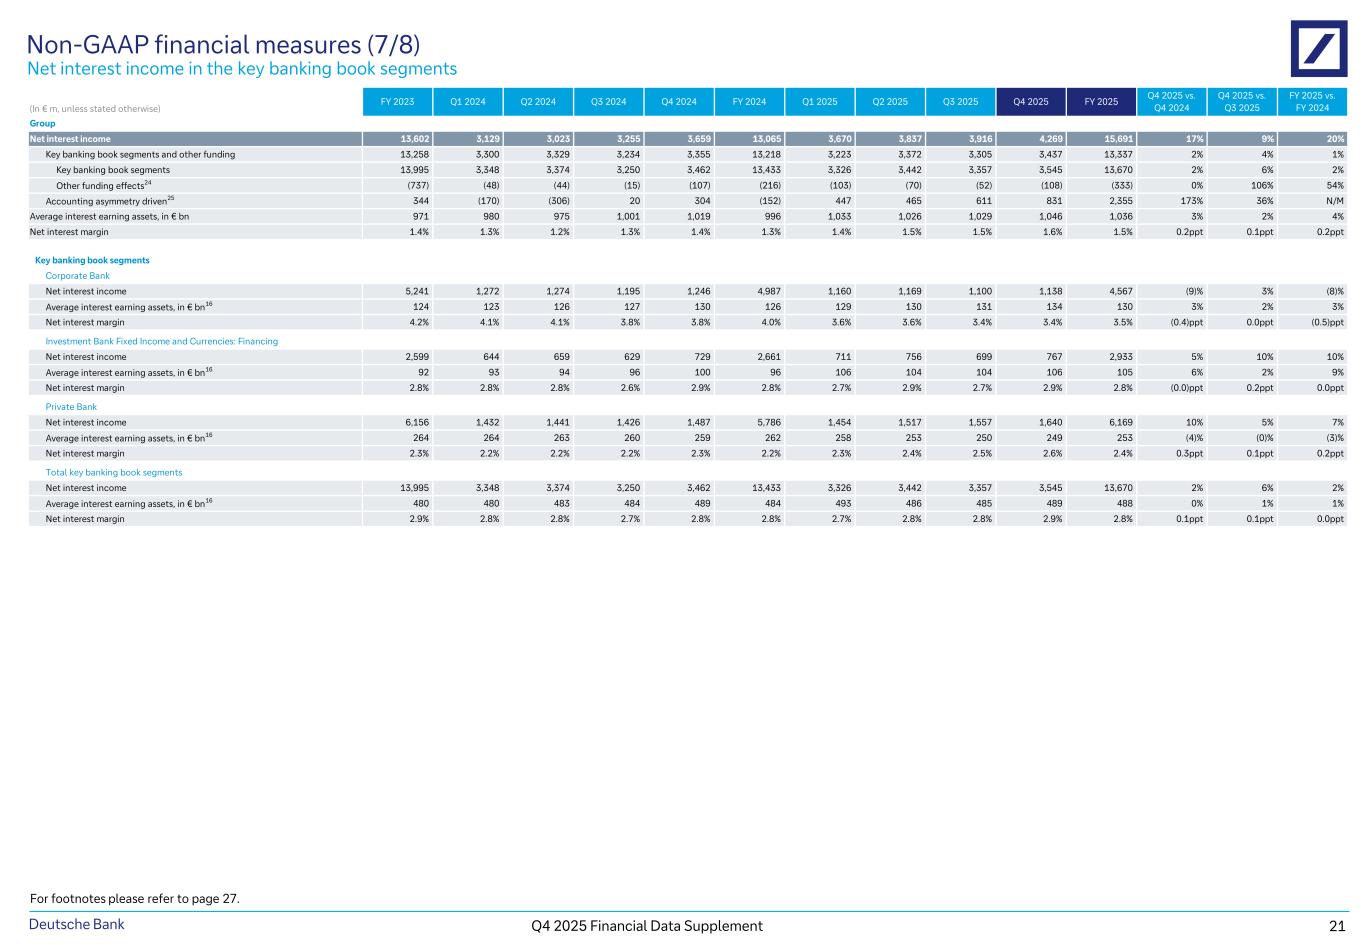The width and height of the screenshot is (1365, 945).
Task: Click the FY 2025 vs. FY 2024 header
Action: (x=1312, y=101)
